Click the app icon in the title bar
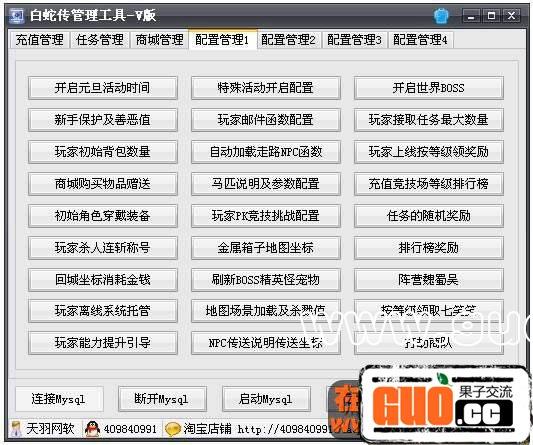Image resolution: width=533 pixels, height=445 pixels. pos(16,15)
